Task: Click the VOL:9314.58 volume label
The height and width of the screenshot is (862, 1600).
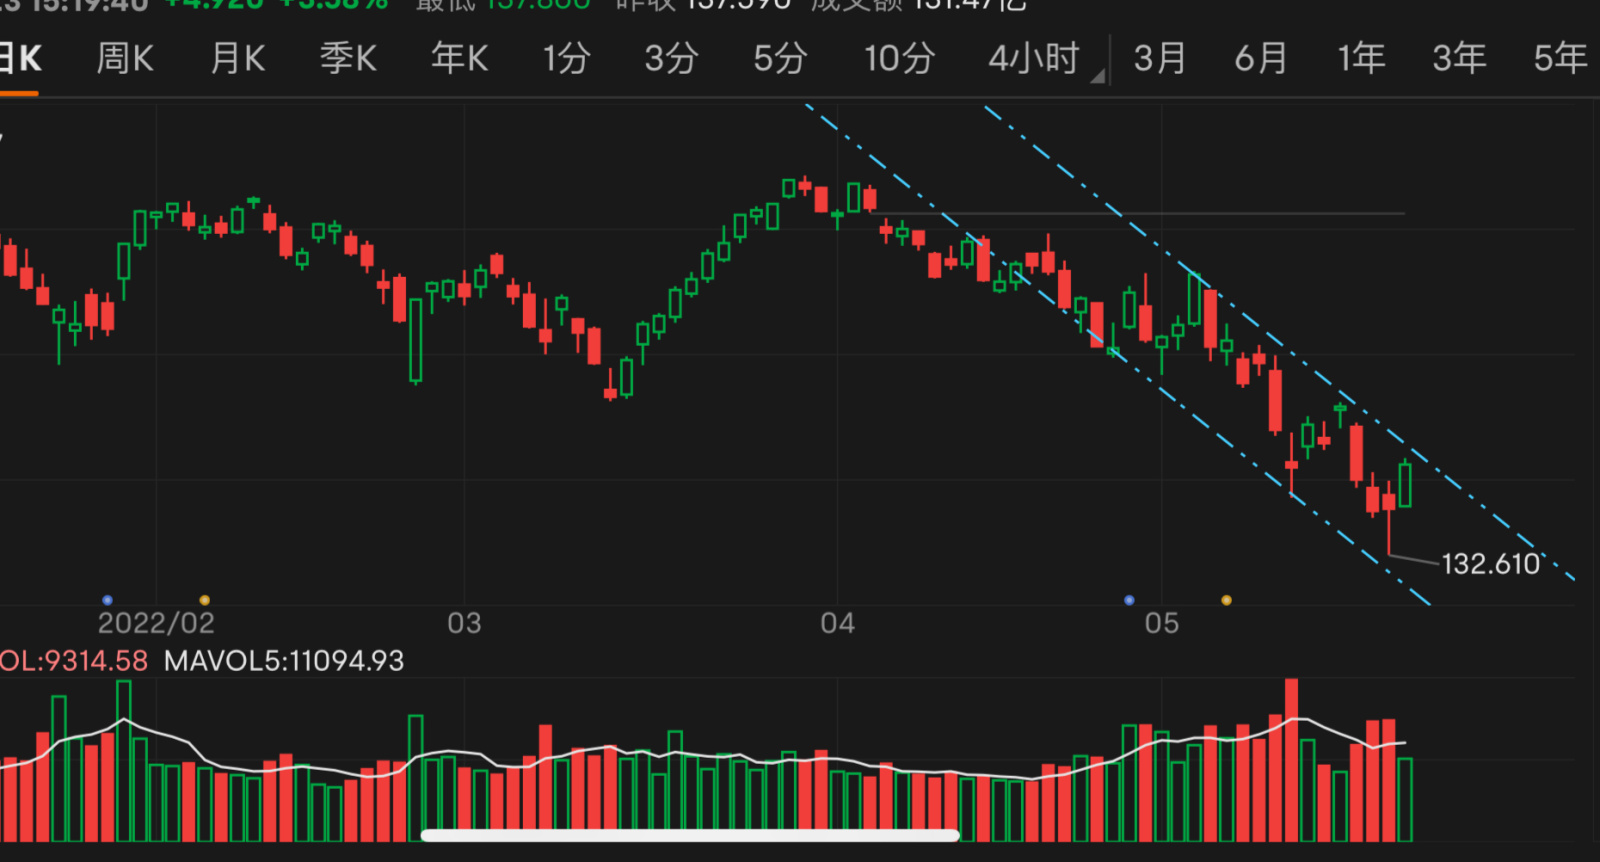Action: (x=74, y=661)
